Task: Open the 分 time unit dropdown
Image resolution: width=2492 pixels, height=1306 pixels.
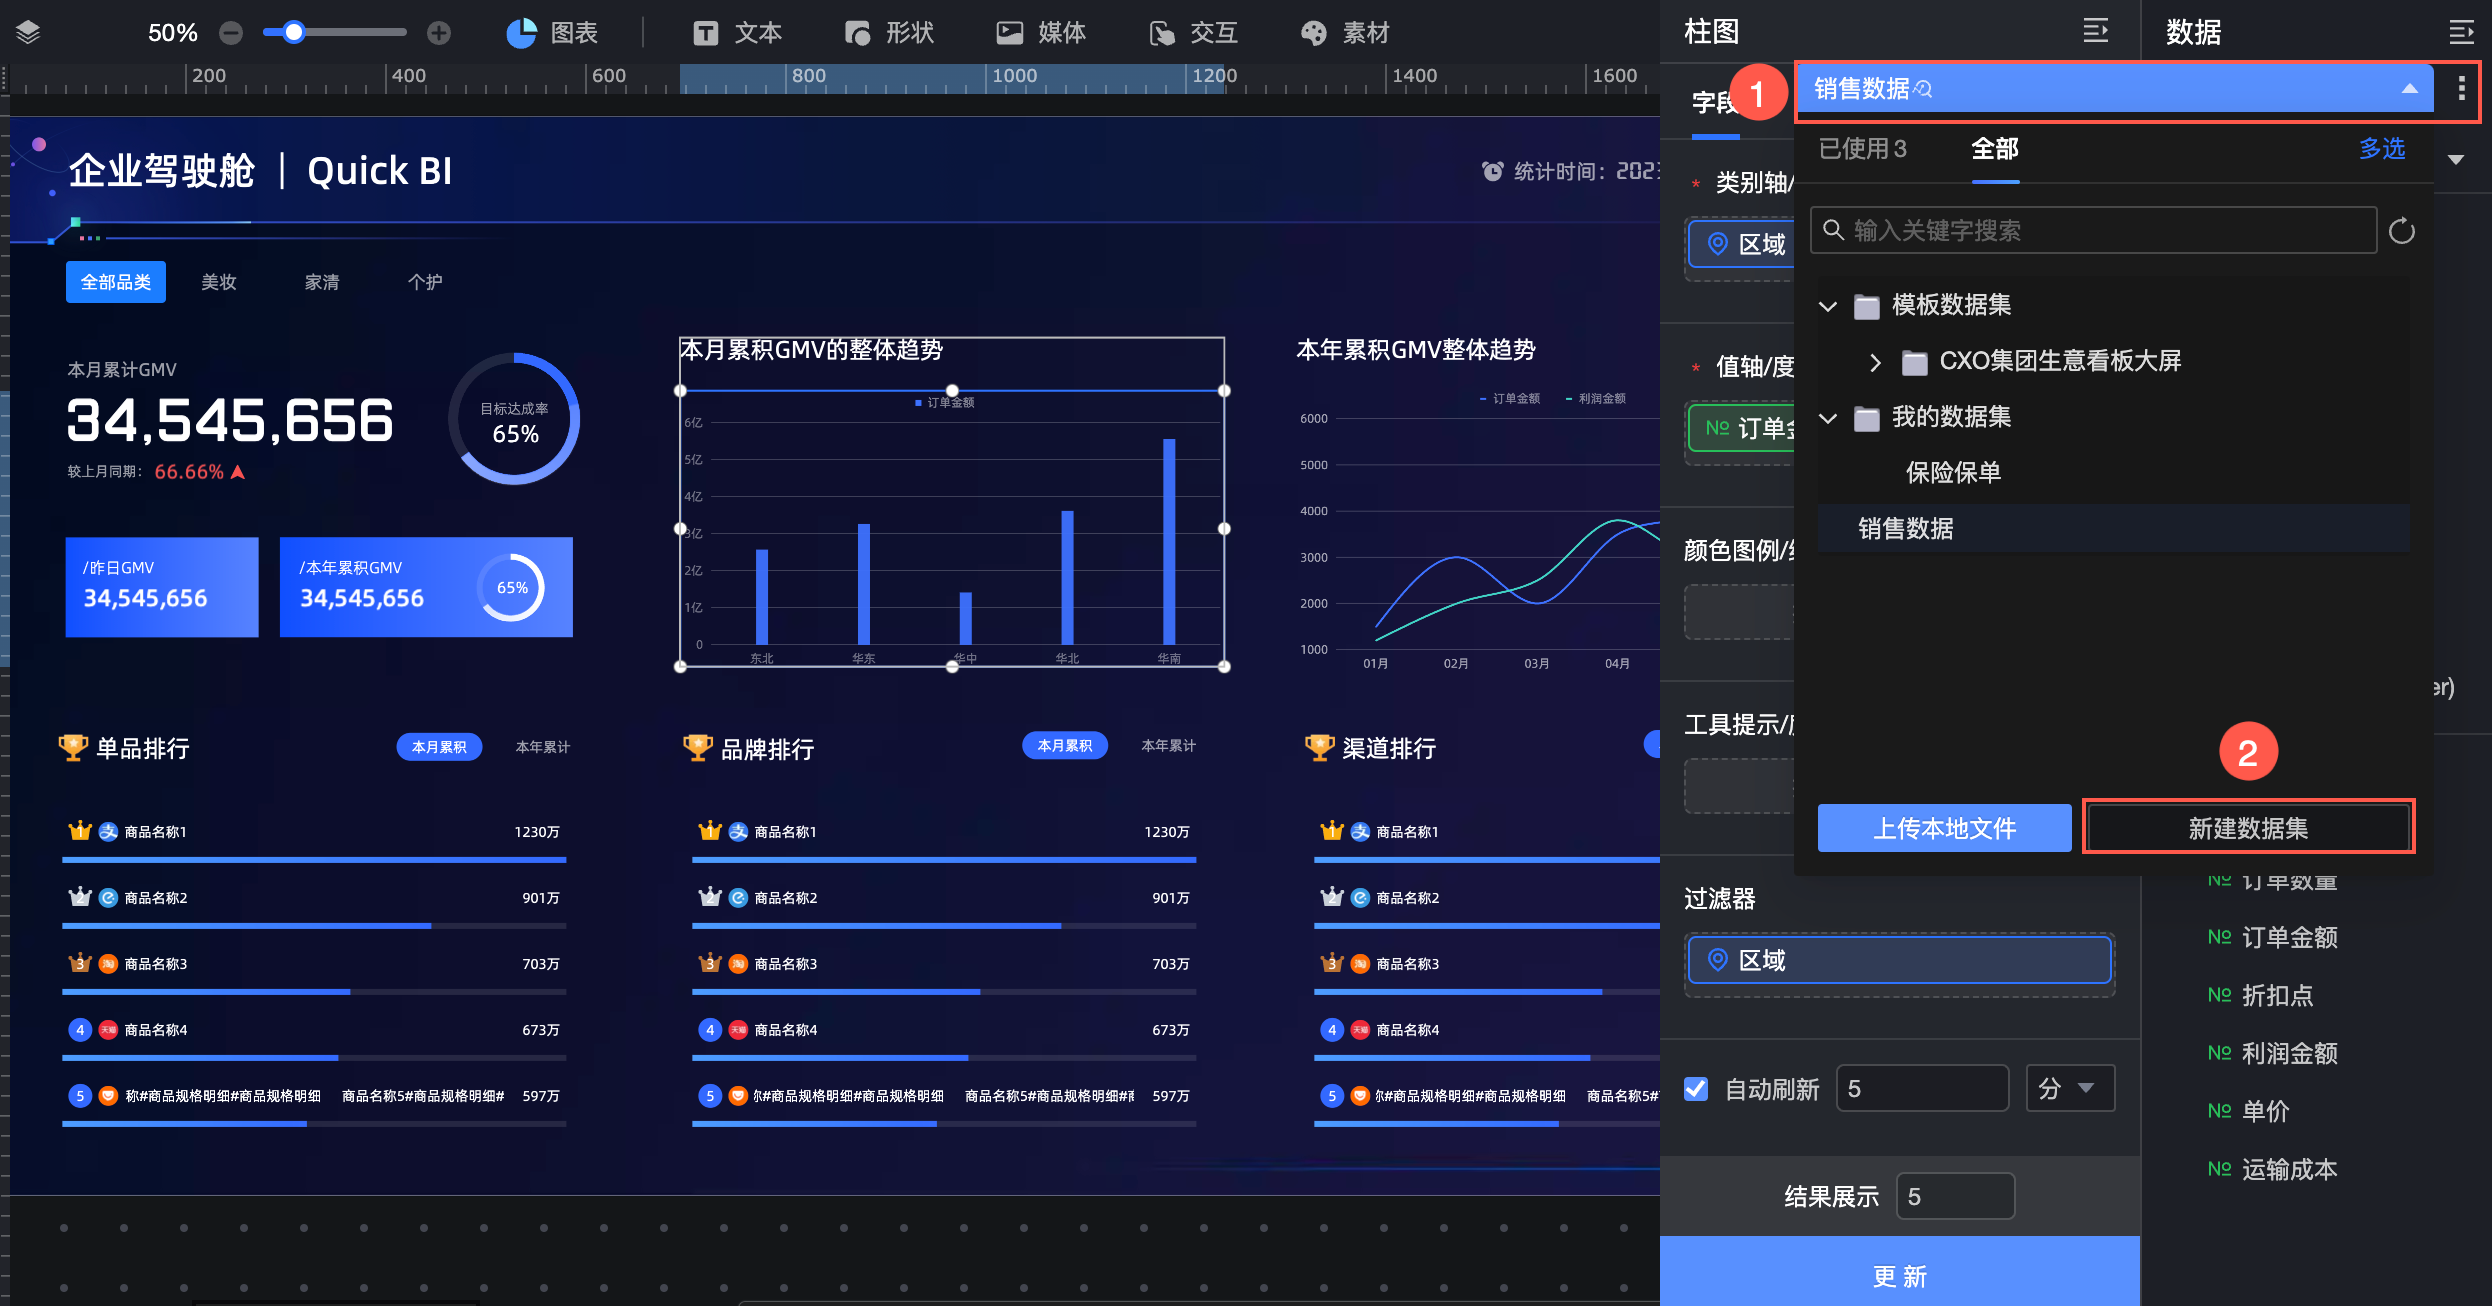Action: [x=2068, y=1088]
